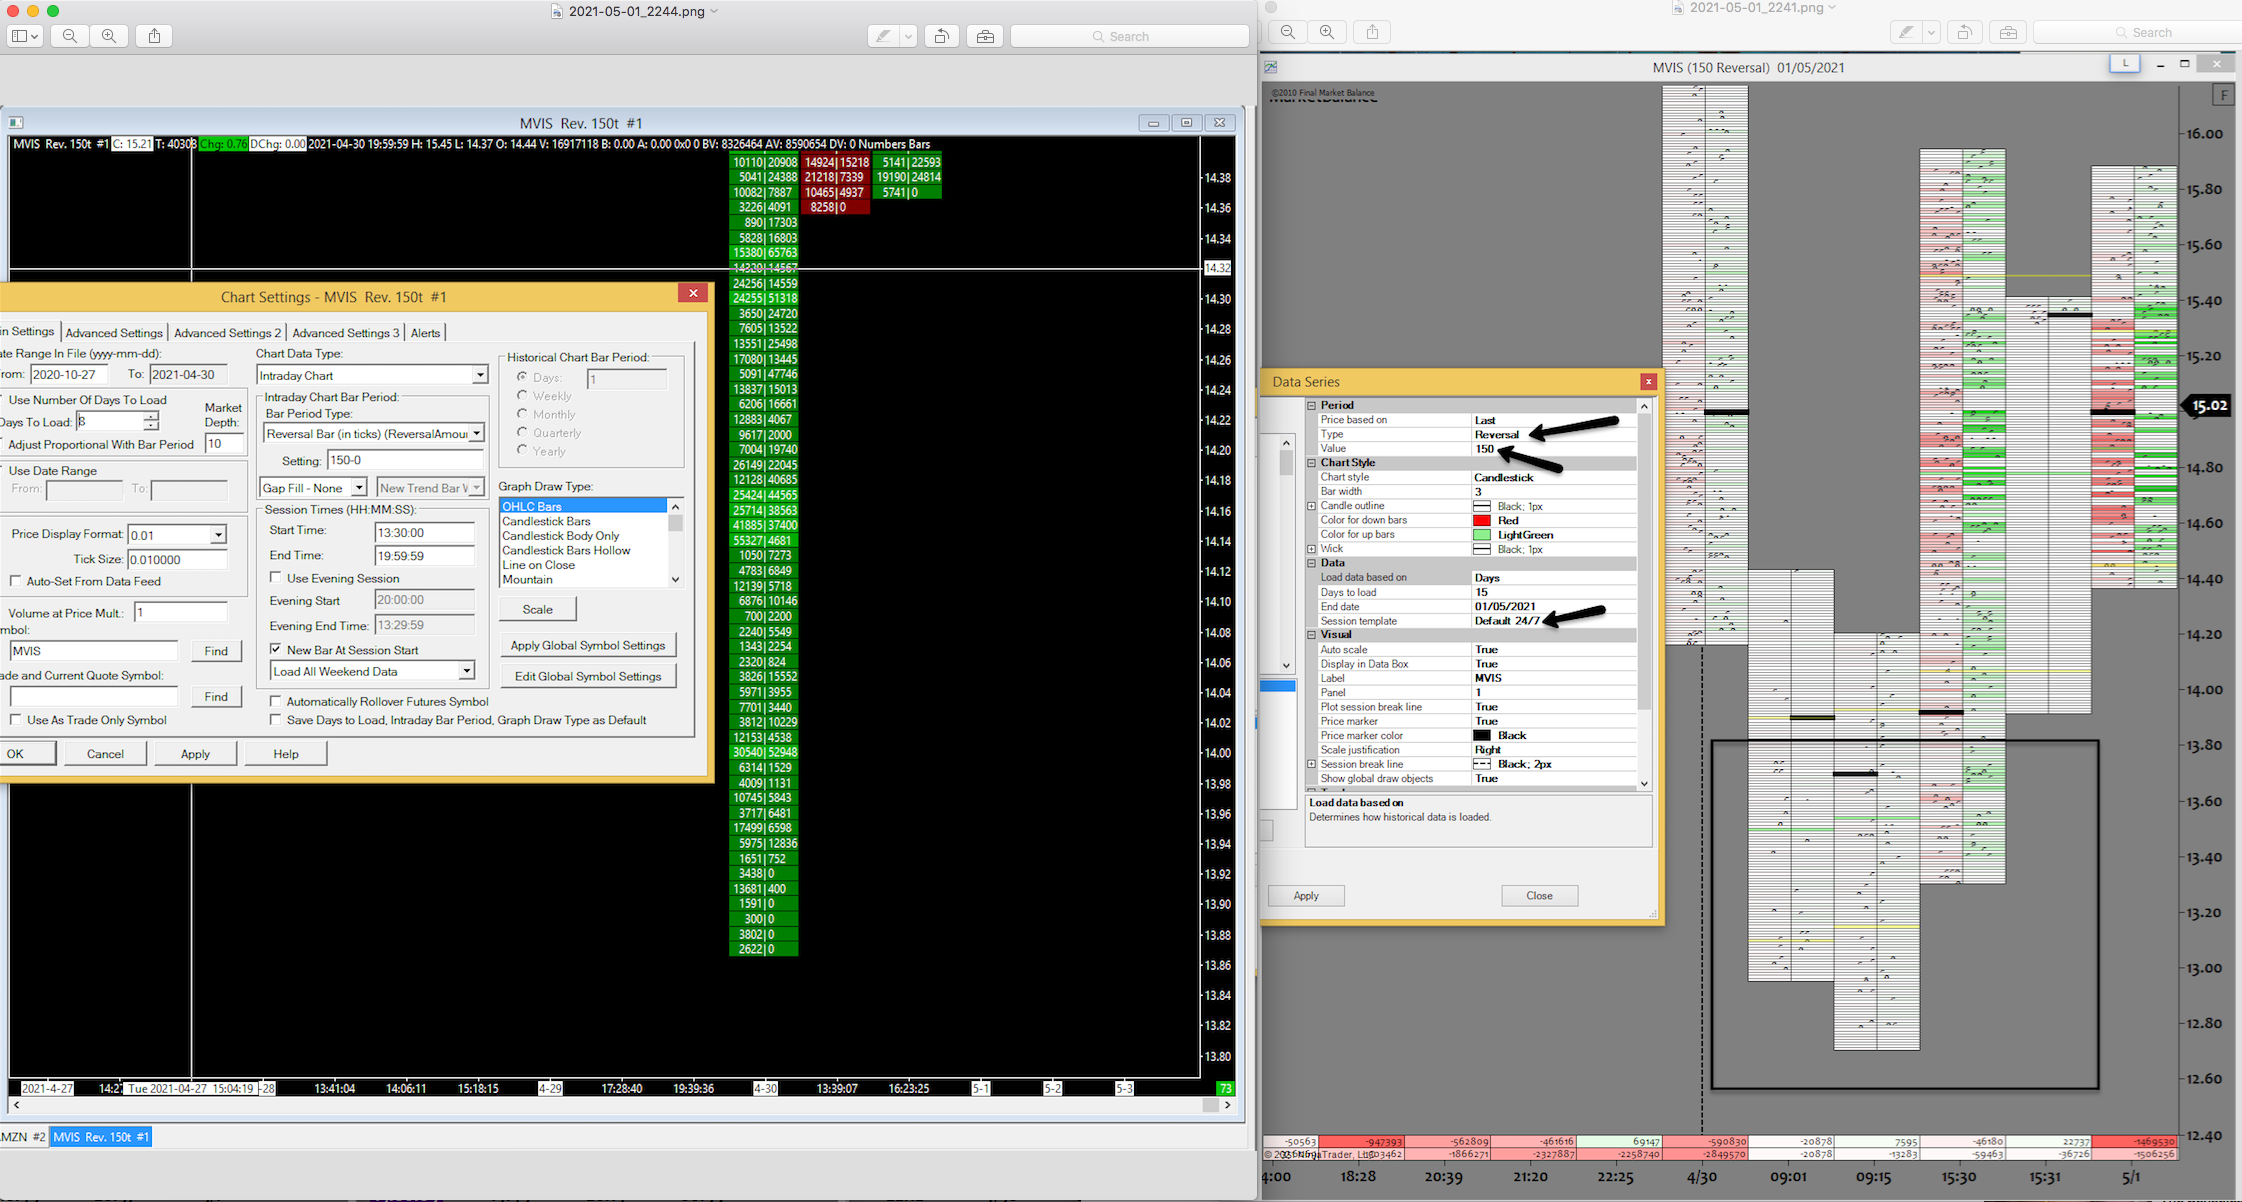
Task: Click the Start Time input field
Action: click(423, 533)
